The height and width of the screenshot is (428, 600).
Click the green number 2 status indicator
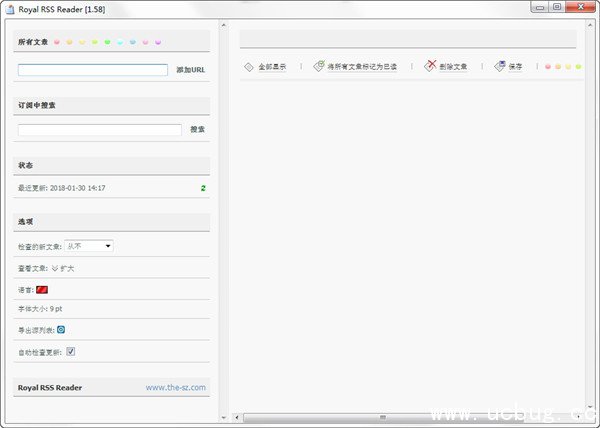203,188
